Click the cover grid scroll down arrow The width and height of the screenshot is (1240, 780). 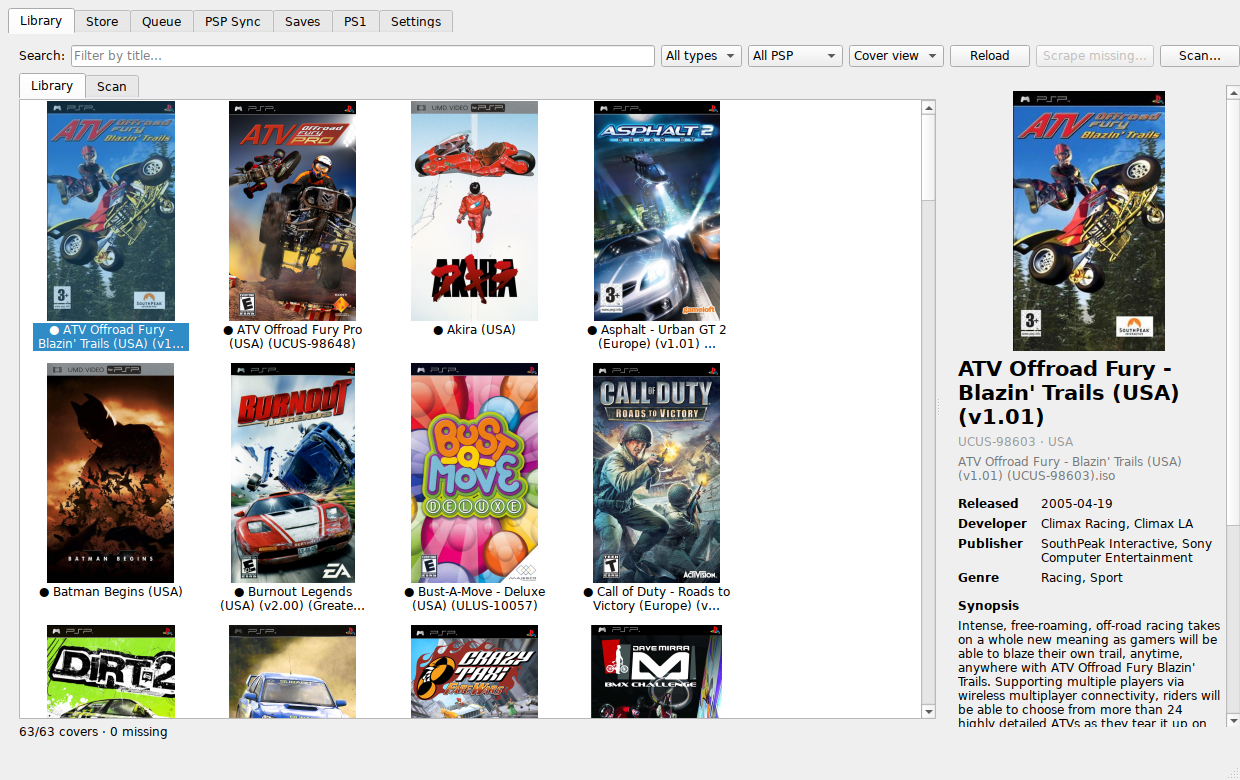929,711
